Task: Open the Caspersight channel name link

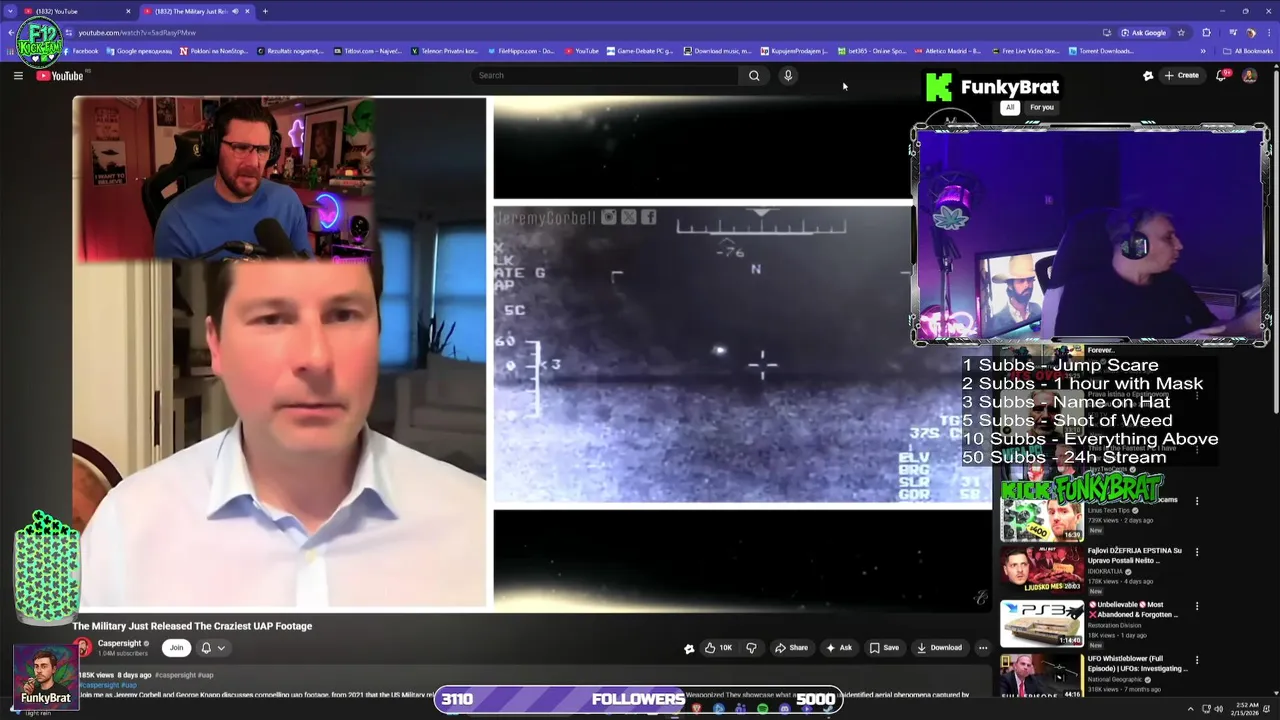Action: pyautogui.click(x=120, y=643)
